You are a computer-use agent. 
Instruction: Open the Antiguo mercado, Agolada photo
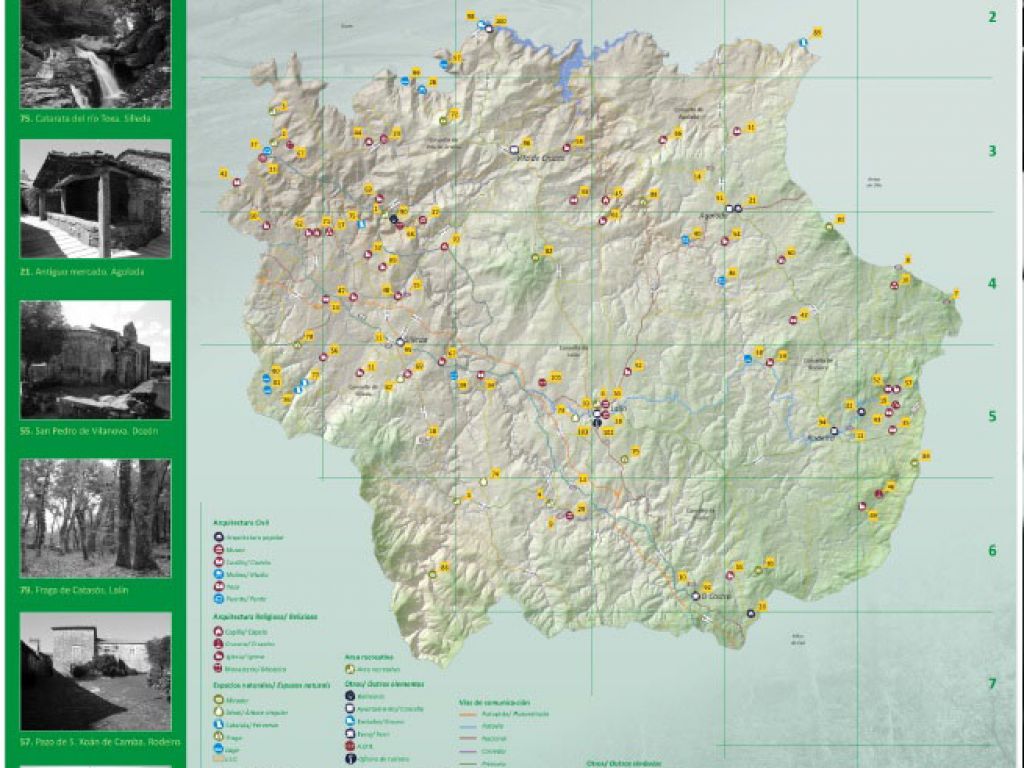(x=96, y=198)
